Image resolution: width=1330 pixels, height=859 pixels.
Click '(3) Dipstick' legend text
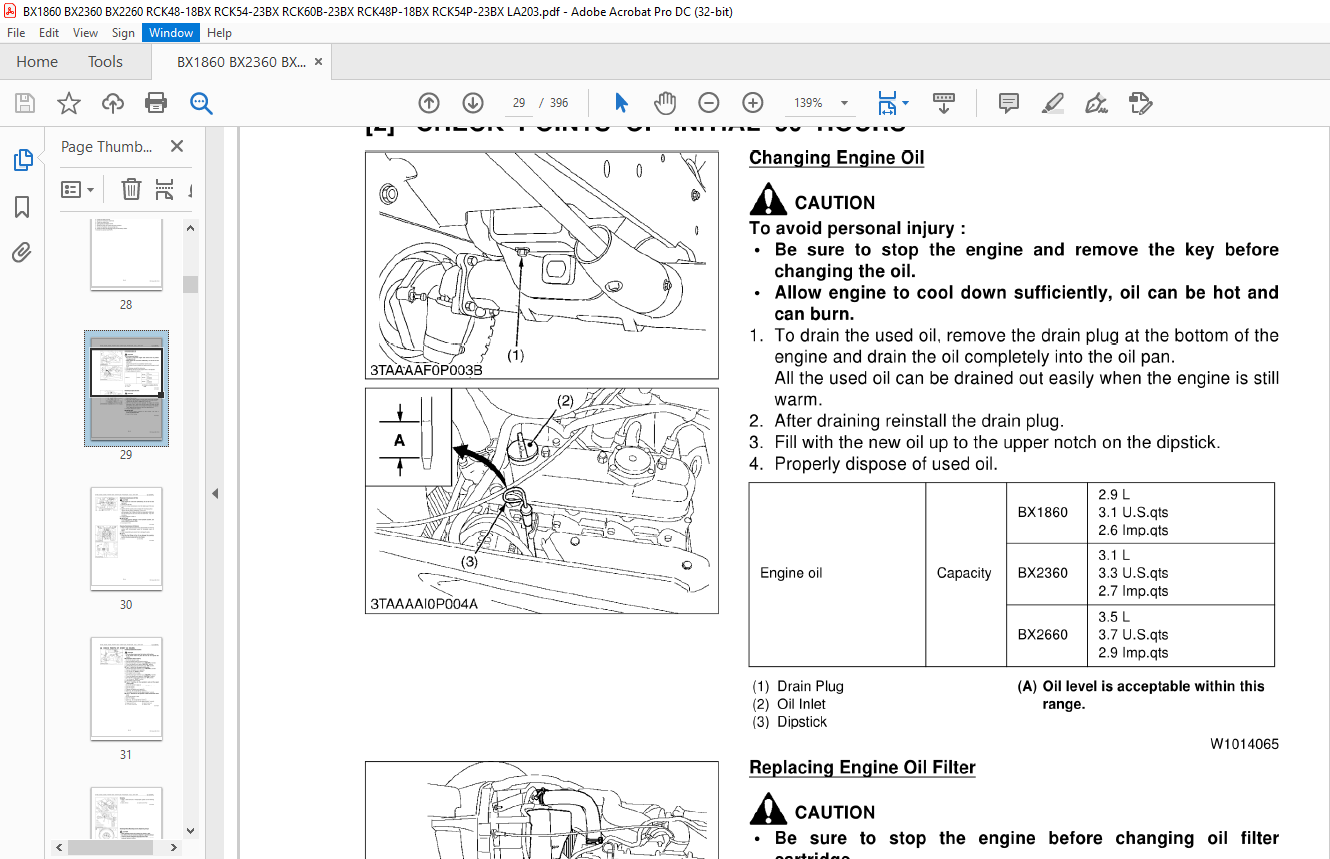[790, 722]
